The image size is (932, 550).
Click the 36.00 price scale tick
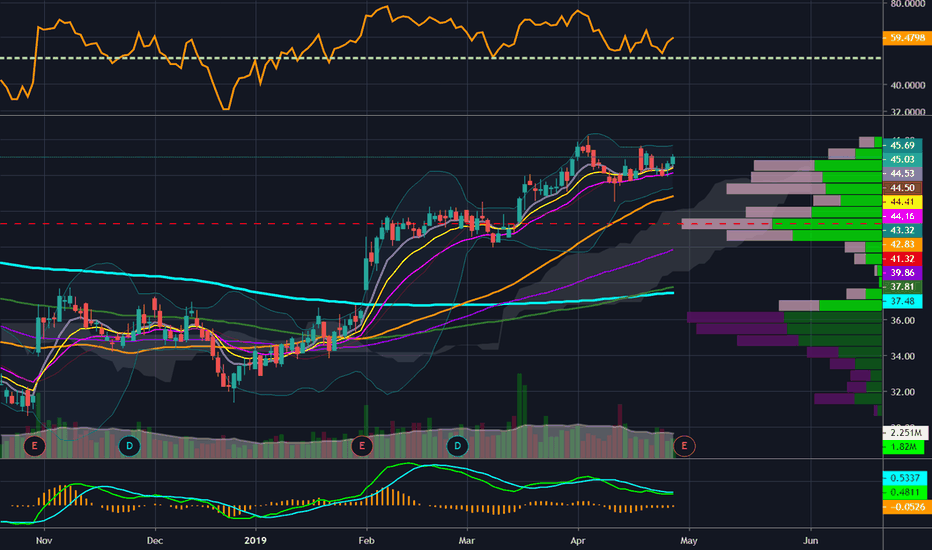902,320
